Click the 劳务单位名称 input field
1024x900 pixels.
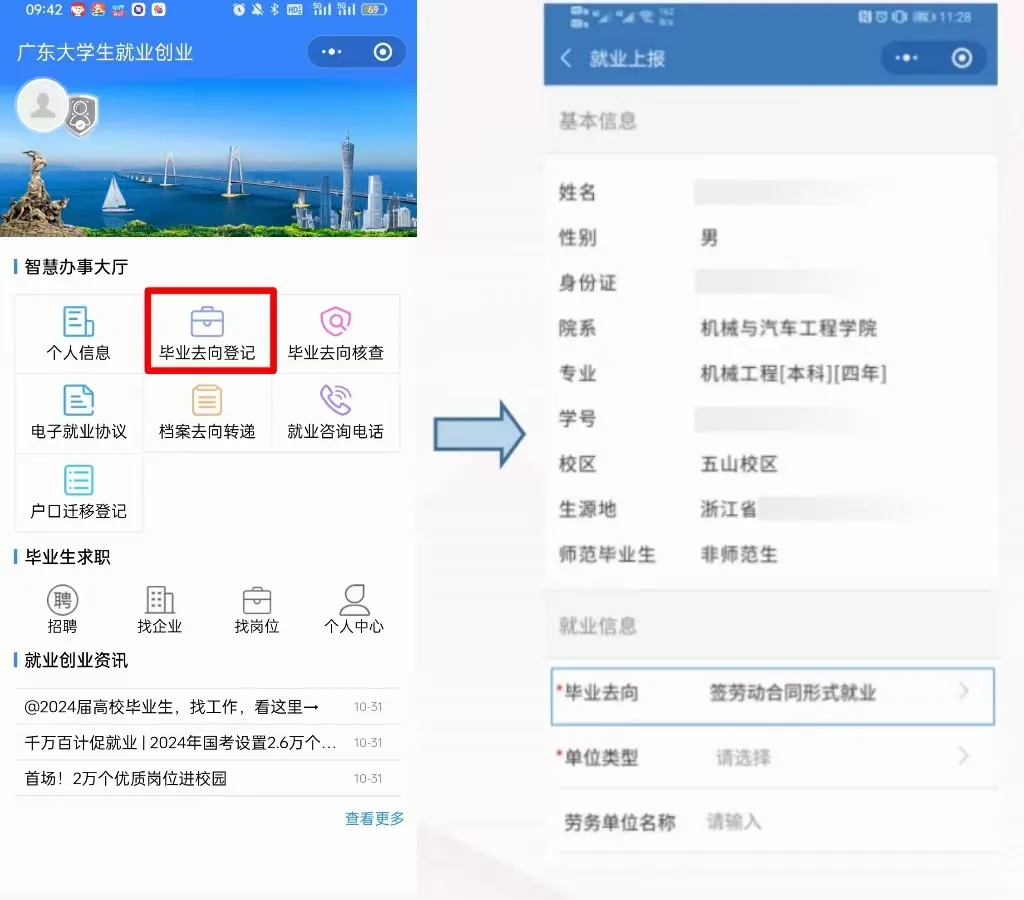tap(773, 822)
